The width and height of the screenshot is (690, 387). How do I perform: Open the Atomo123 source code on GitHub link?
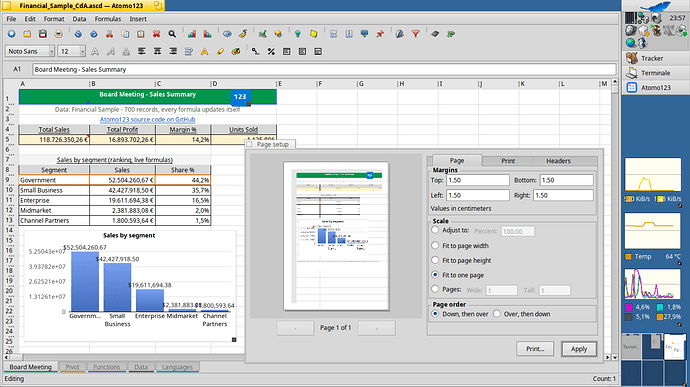tap(147, 119)
